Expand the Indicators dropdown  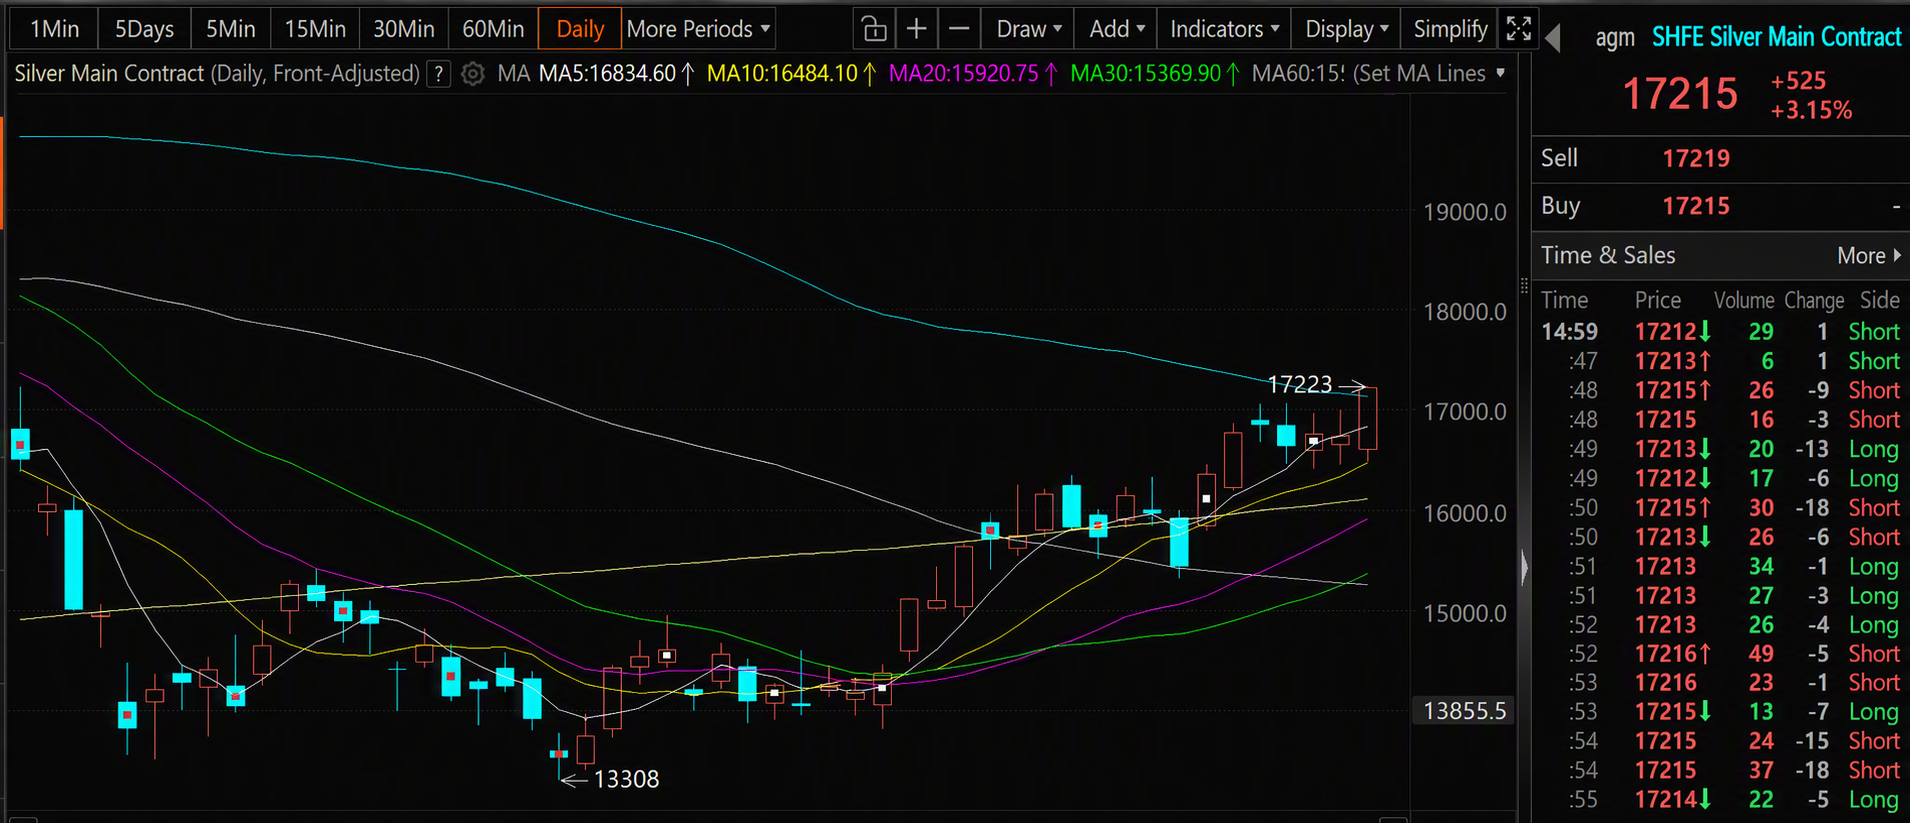coord(1224,29)
